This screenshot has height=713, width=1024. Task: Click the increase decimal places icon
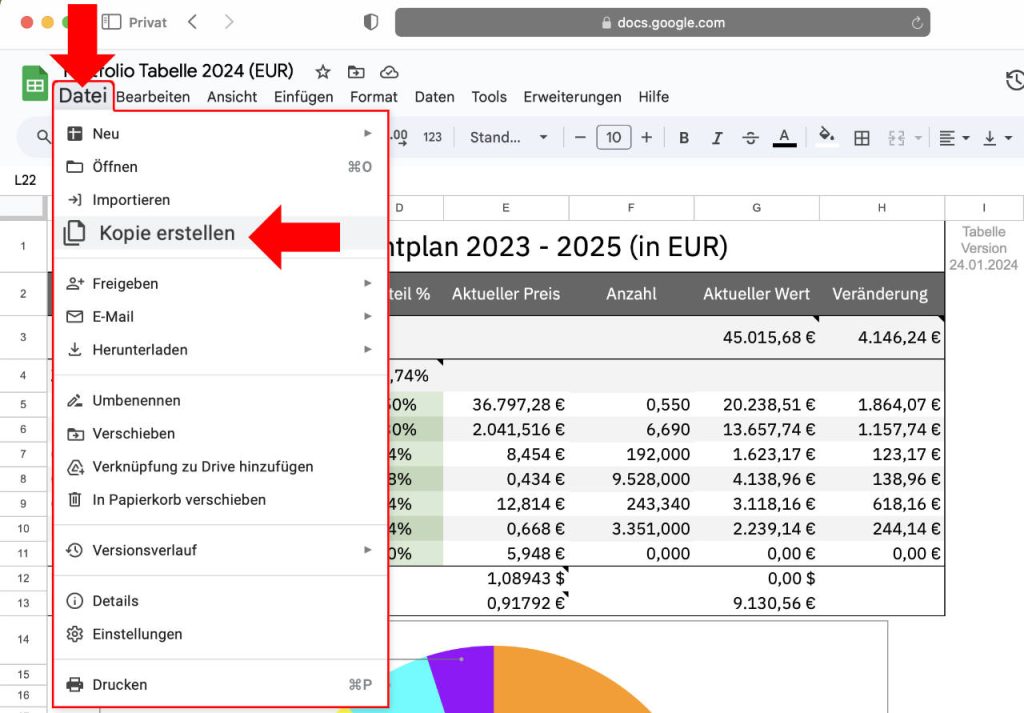click(398, 137)
